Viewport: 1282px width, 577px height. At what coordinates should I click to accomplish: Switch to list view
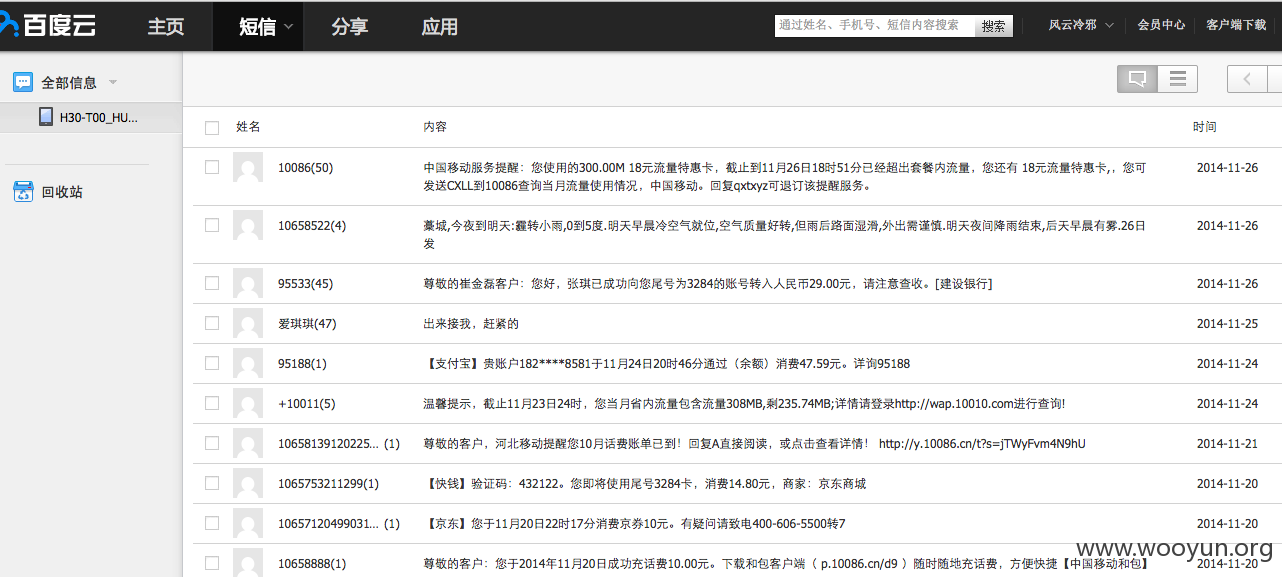pyautogui.click(x=1178, y=79)
